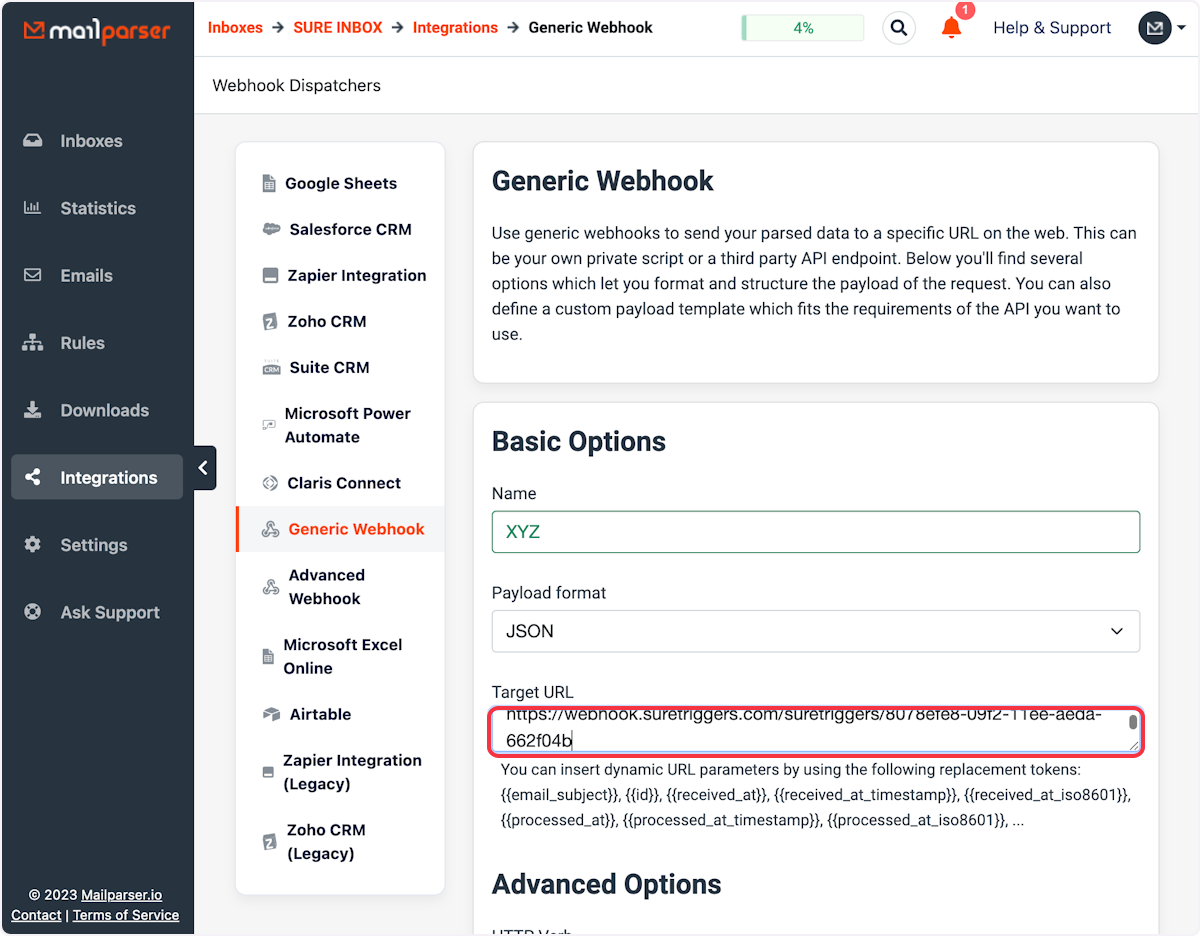Click the Microsoft Excel Online icon
The width and height of the screenshot is (1200, 936).
click(268, 657)
